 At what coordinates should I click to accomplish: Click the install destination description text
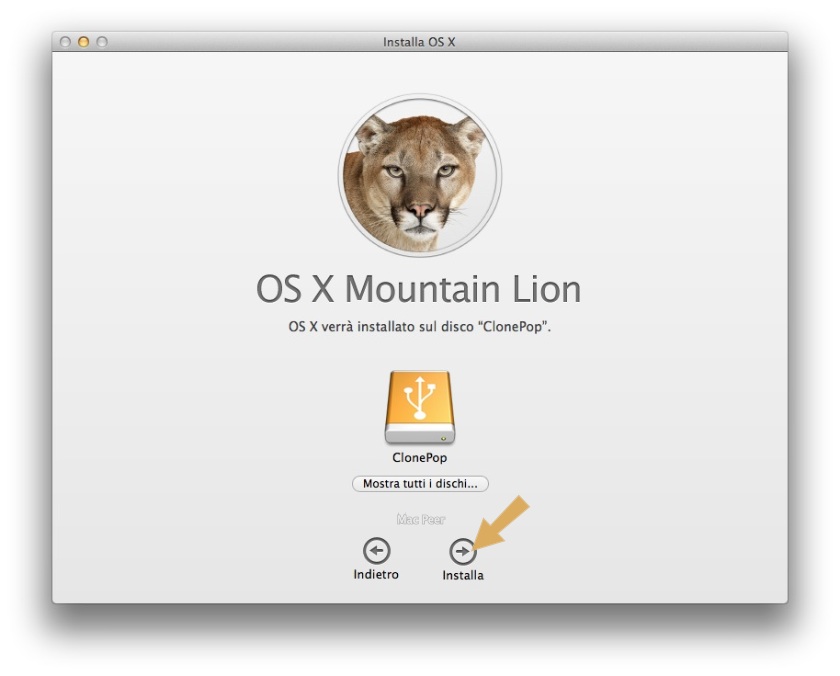(419, 327)
